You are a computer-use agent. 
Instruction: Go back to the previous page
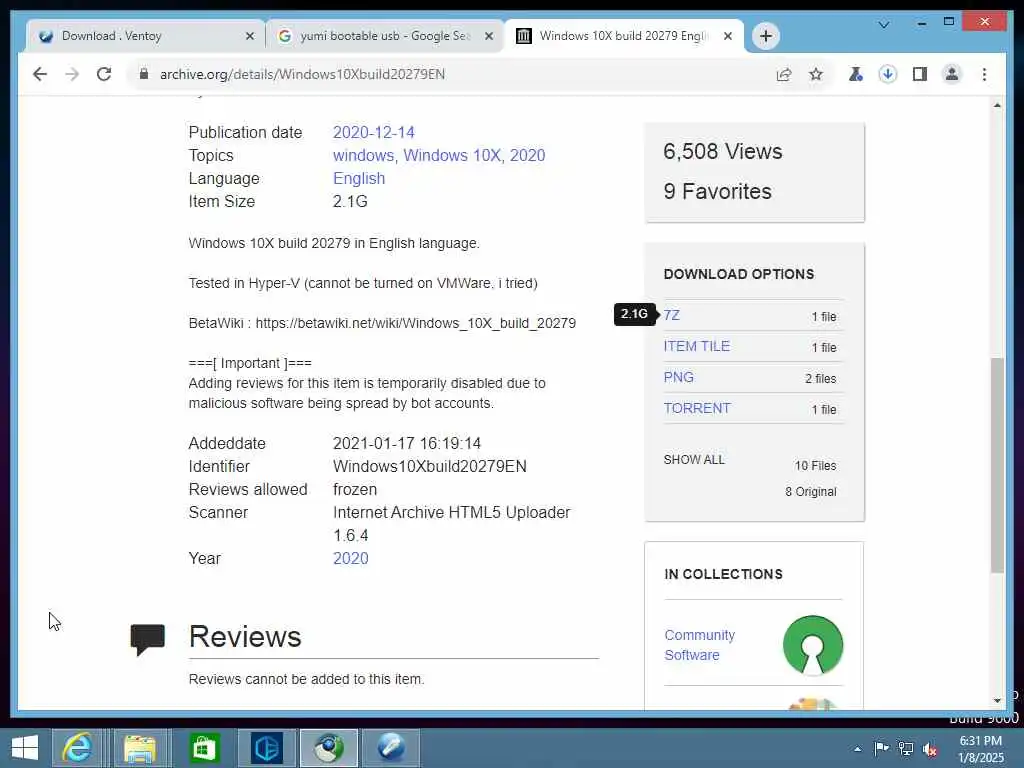[40, 74]
